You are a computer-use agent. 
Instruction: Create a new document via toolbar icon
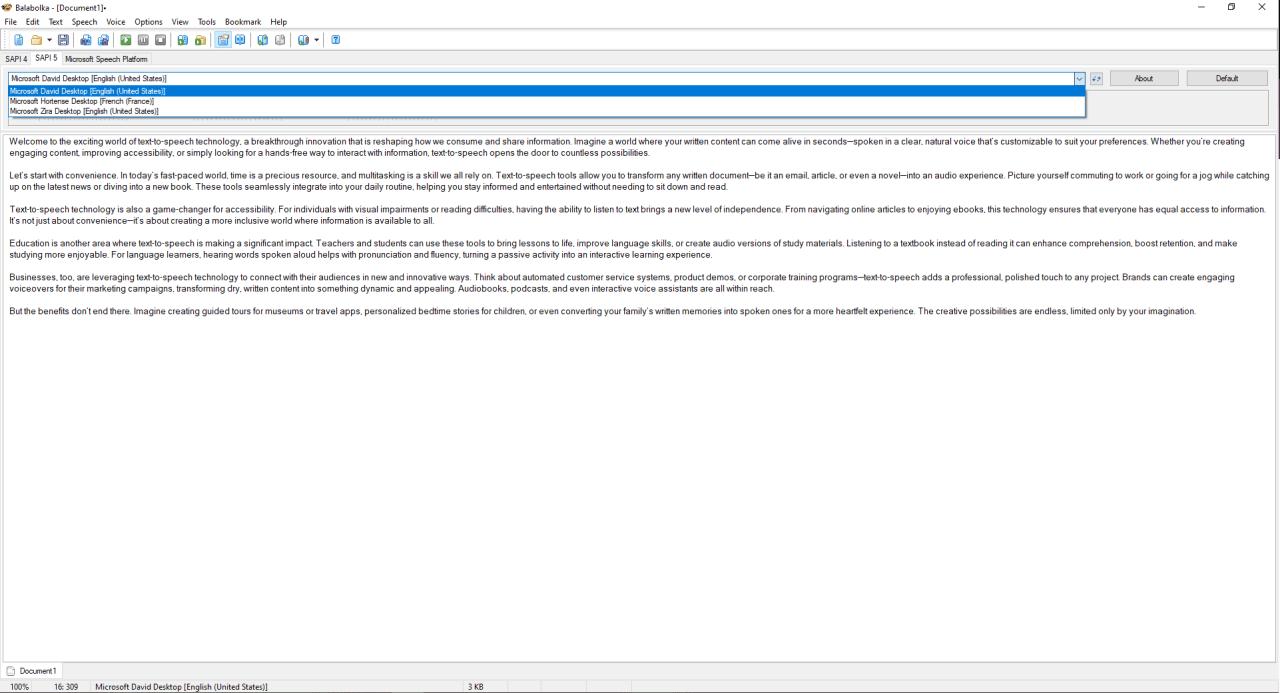(x=19, y=40)
